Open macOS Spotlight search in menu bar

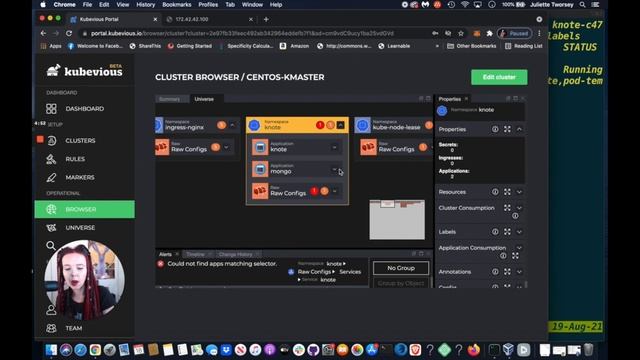pos(582,4)
